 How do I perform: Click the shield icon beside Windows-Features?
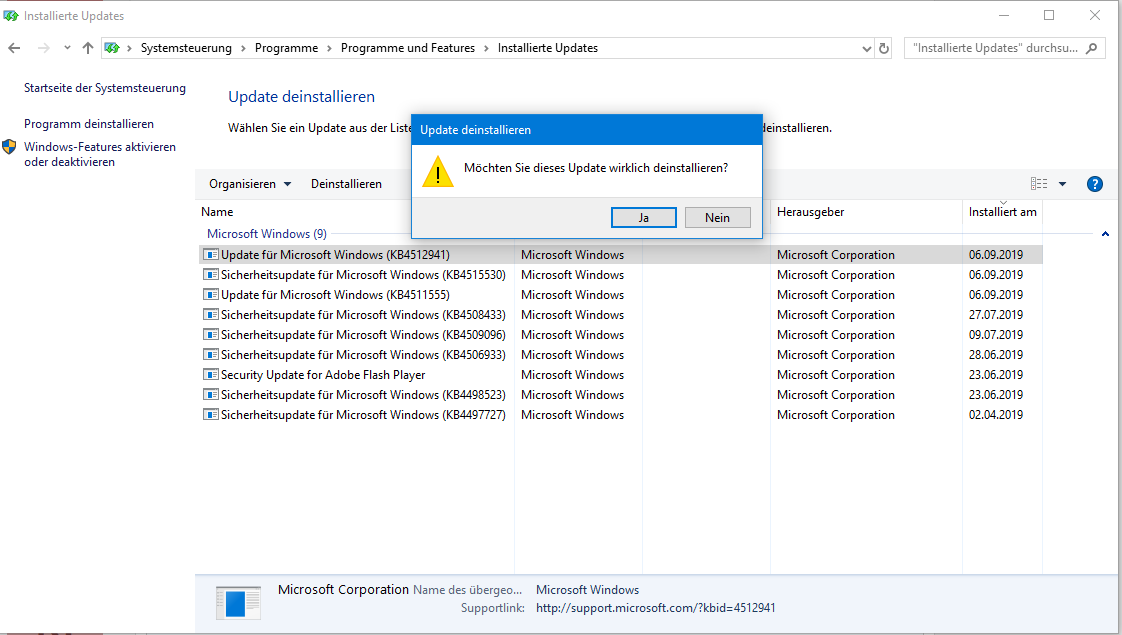(x=9, y=147)
